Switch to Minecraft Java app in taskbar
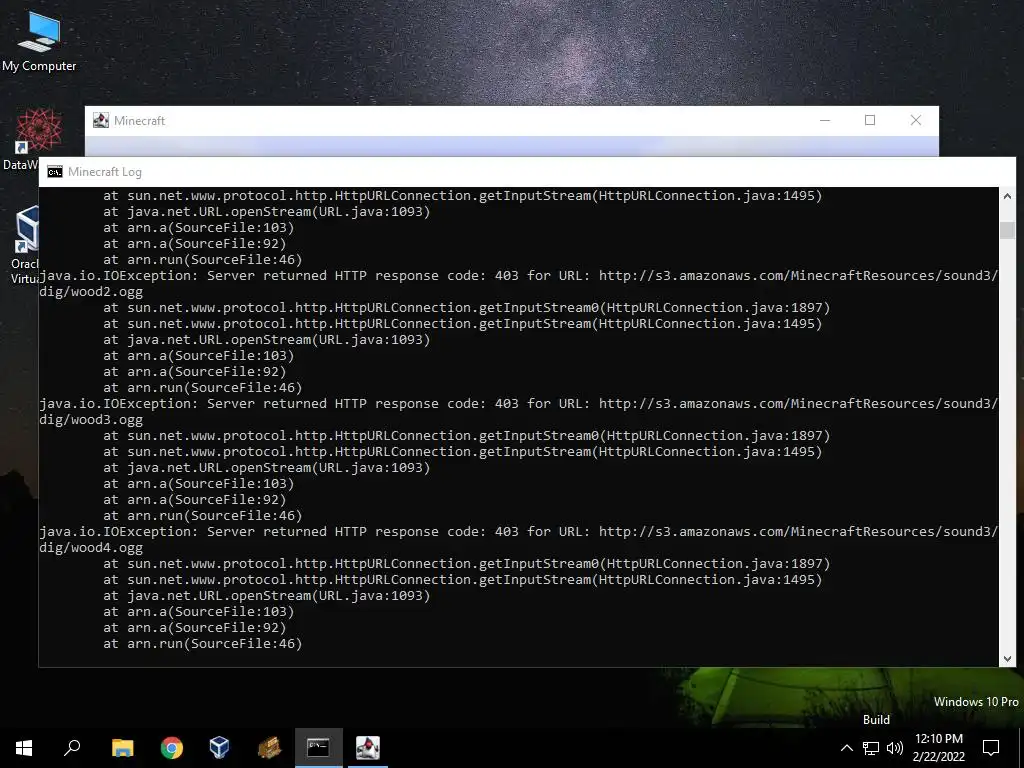1024x768 pixels. click(x=368, y=748)
